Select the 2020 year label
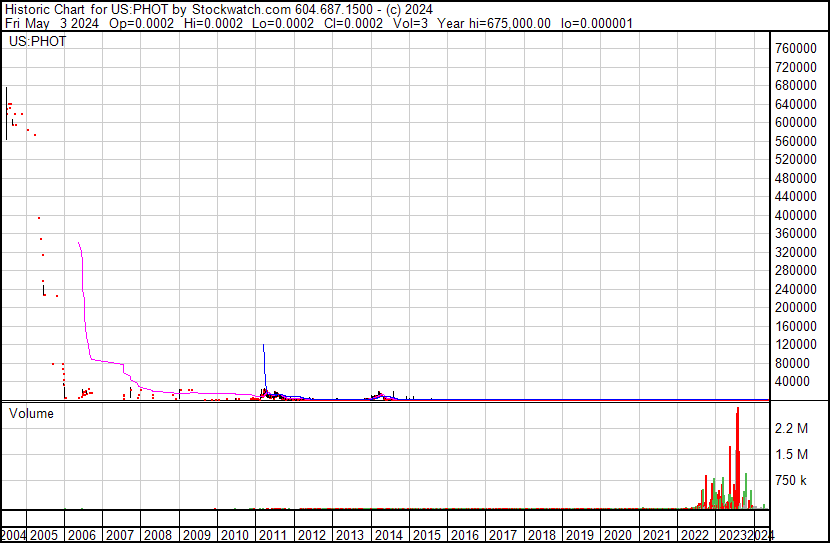Screen dimensions: 830x543 pyautogui.click(x=618, y=535)
